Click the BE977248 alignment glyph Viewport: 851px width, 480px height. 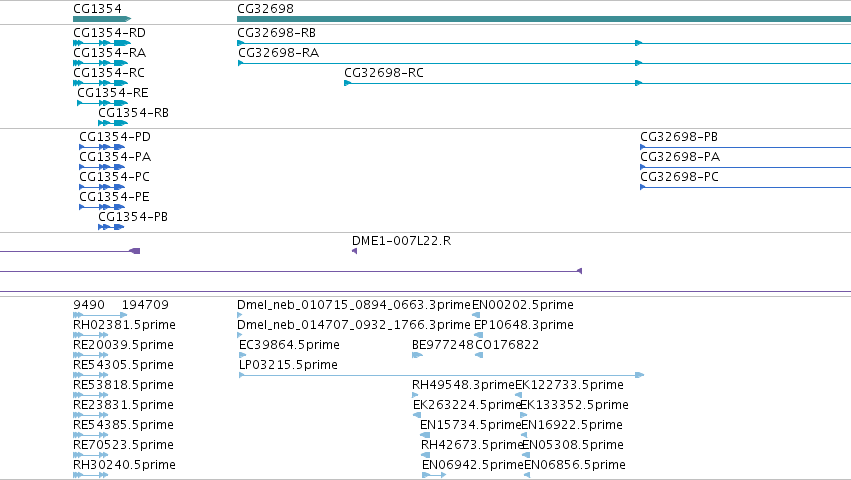[417, 355]
